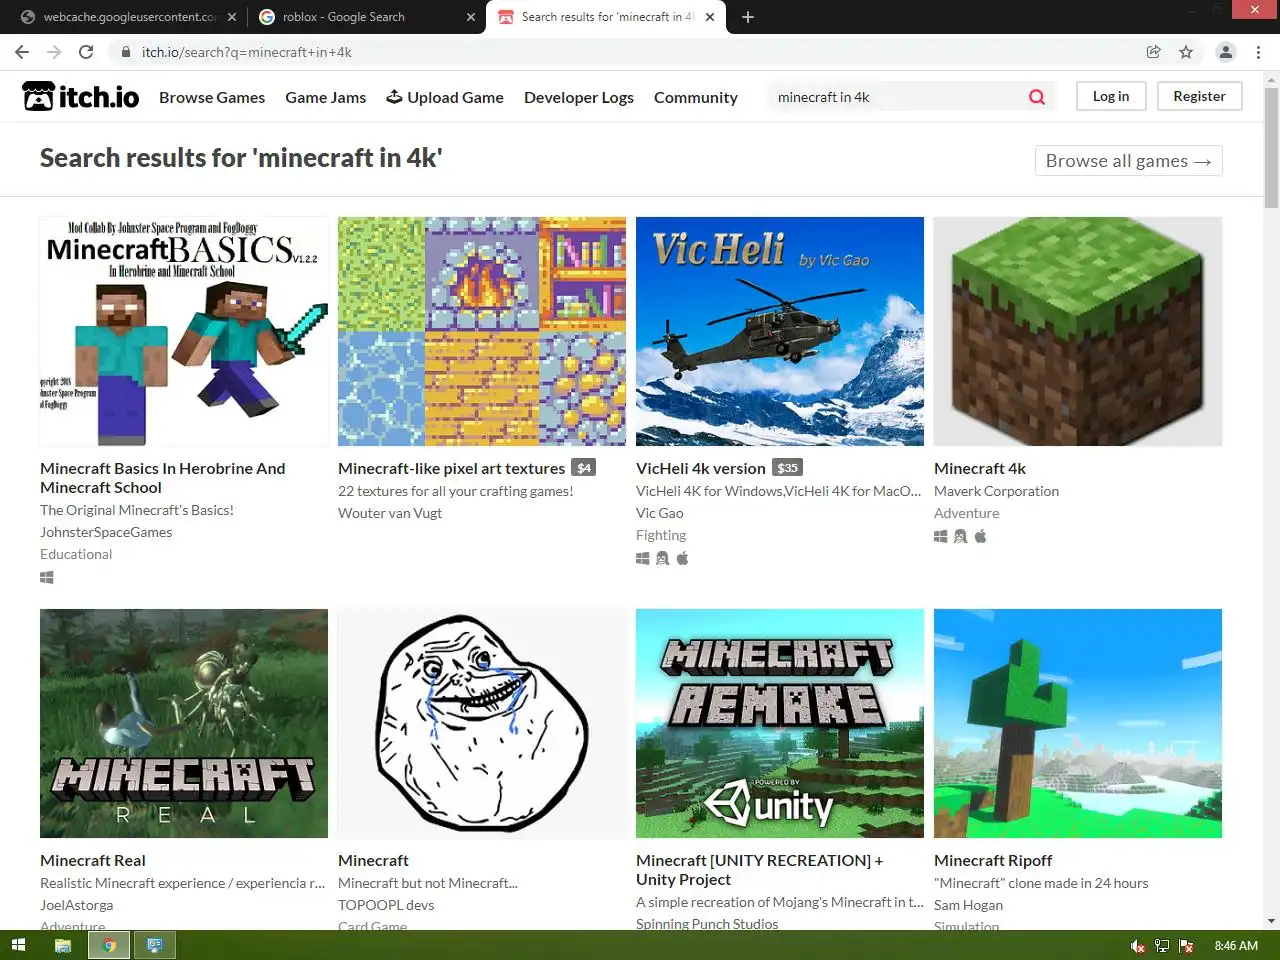Click the $4 price tag on pixel art textures
This screenshot has height=960, width=1280.
click(x=584, y=468)
